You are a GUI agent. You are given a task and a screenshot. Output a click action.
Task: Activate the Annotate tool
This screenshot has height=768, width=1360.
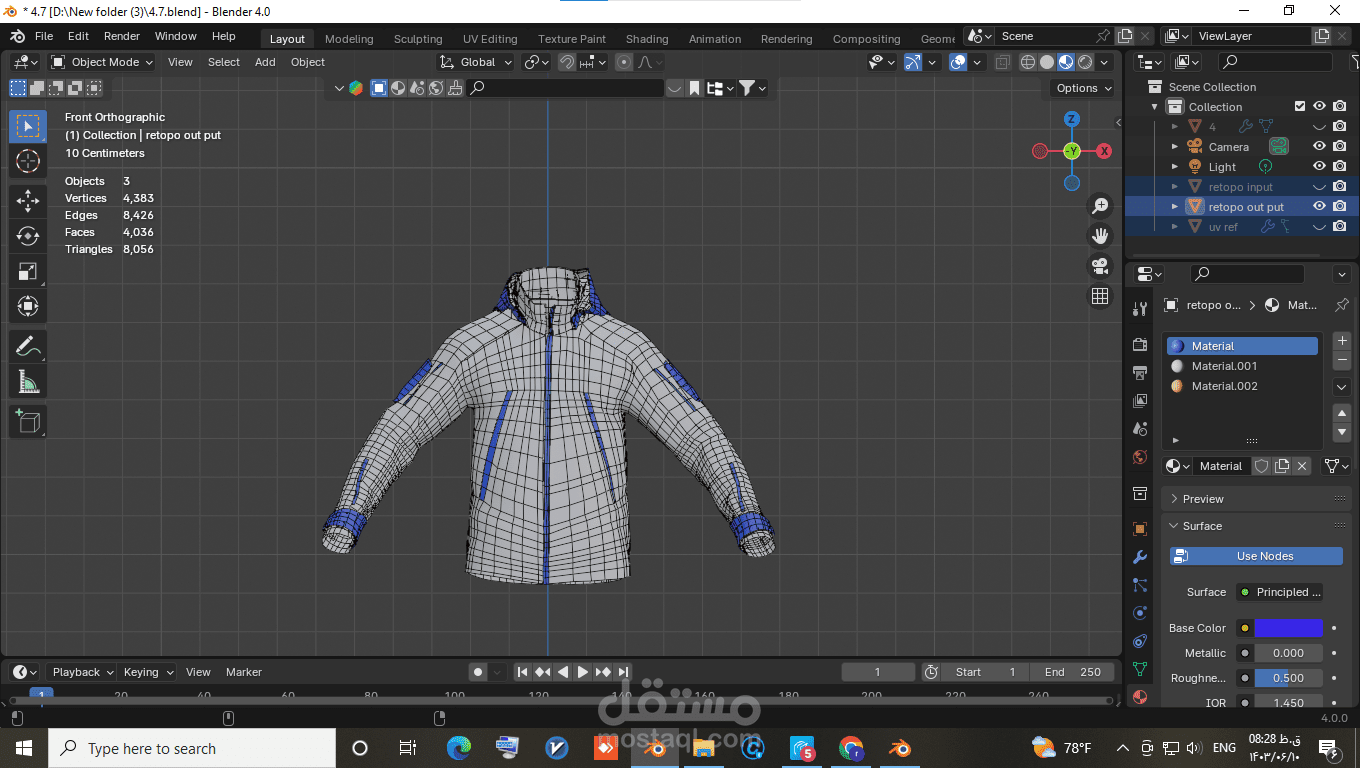pyautogui.click(x=28, y=347)
